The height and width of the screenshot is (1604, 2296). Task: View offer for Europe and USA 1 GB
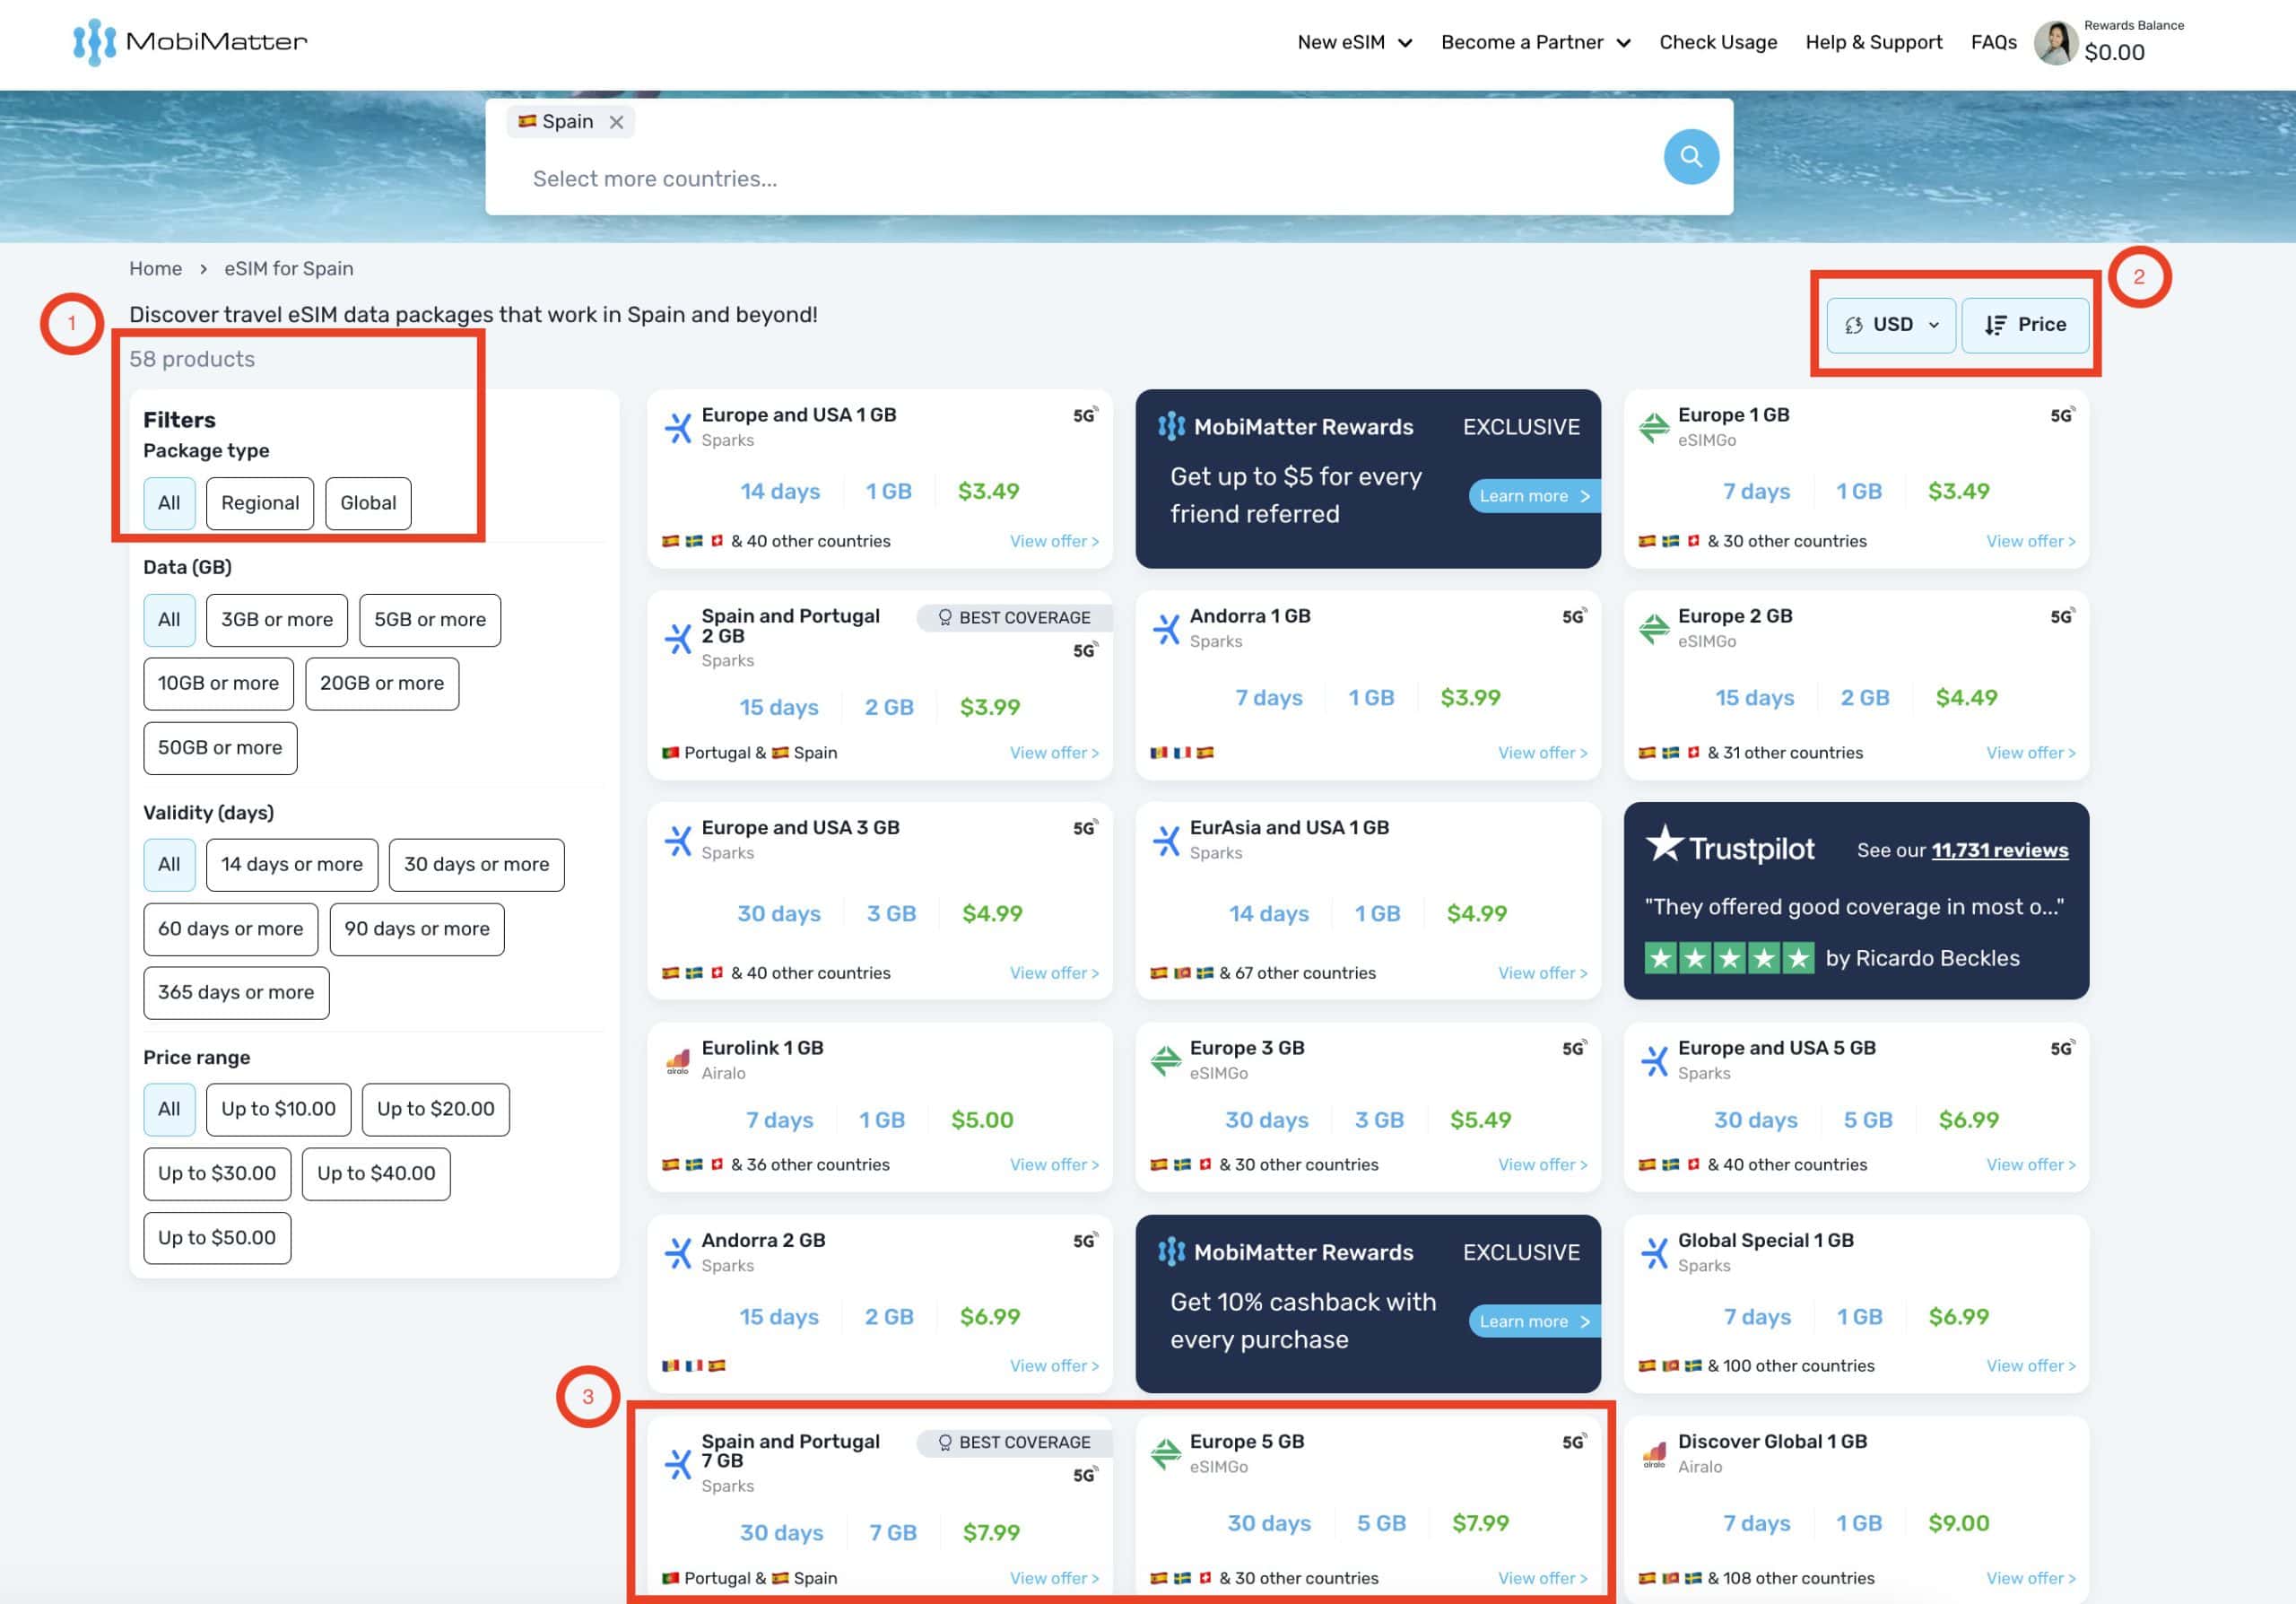(1054, 542)
